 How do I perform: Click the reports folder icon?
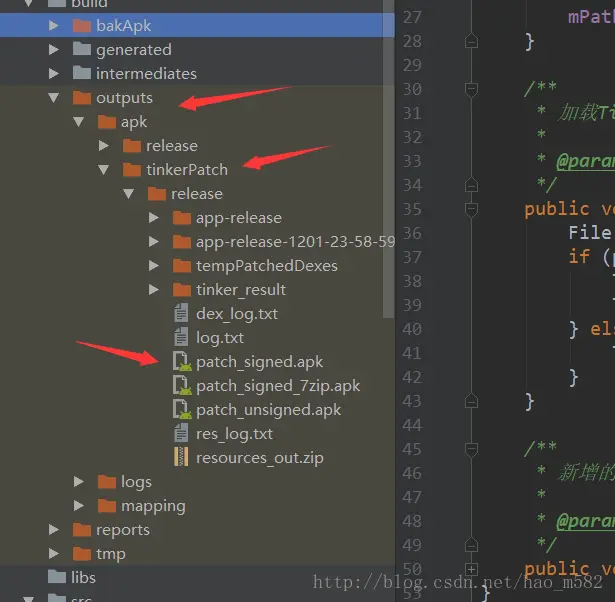click(x=82, y=530)
